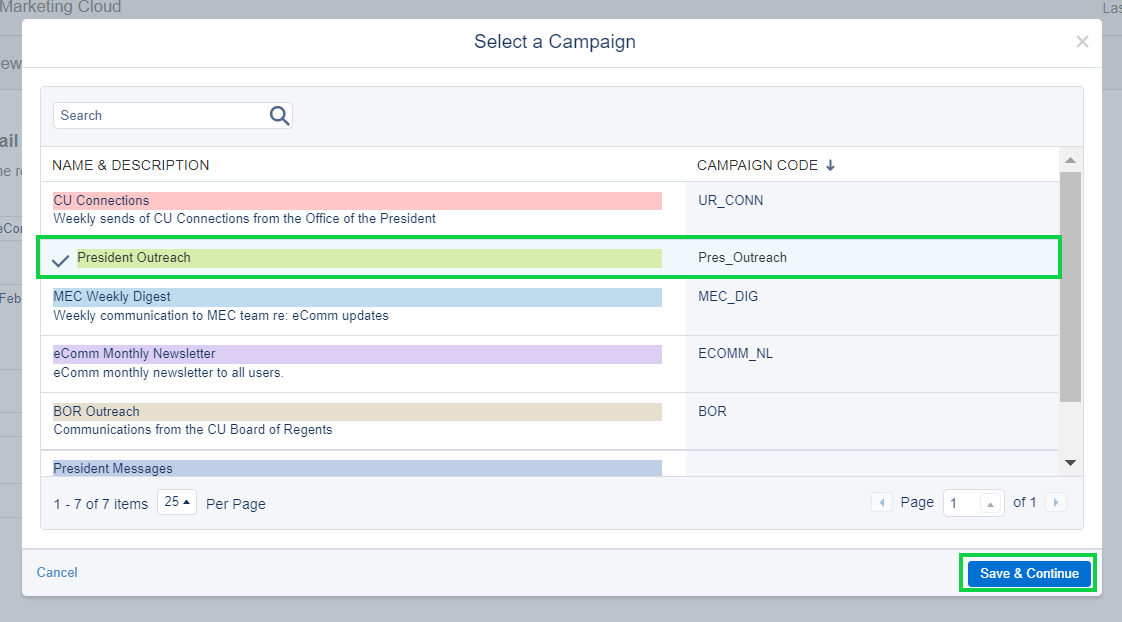Click the MEC Weekly Digest description text
The height and width of the screenshot is (622, 1122).
(x=220, y=316)
